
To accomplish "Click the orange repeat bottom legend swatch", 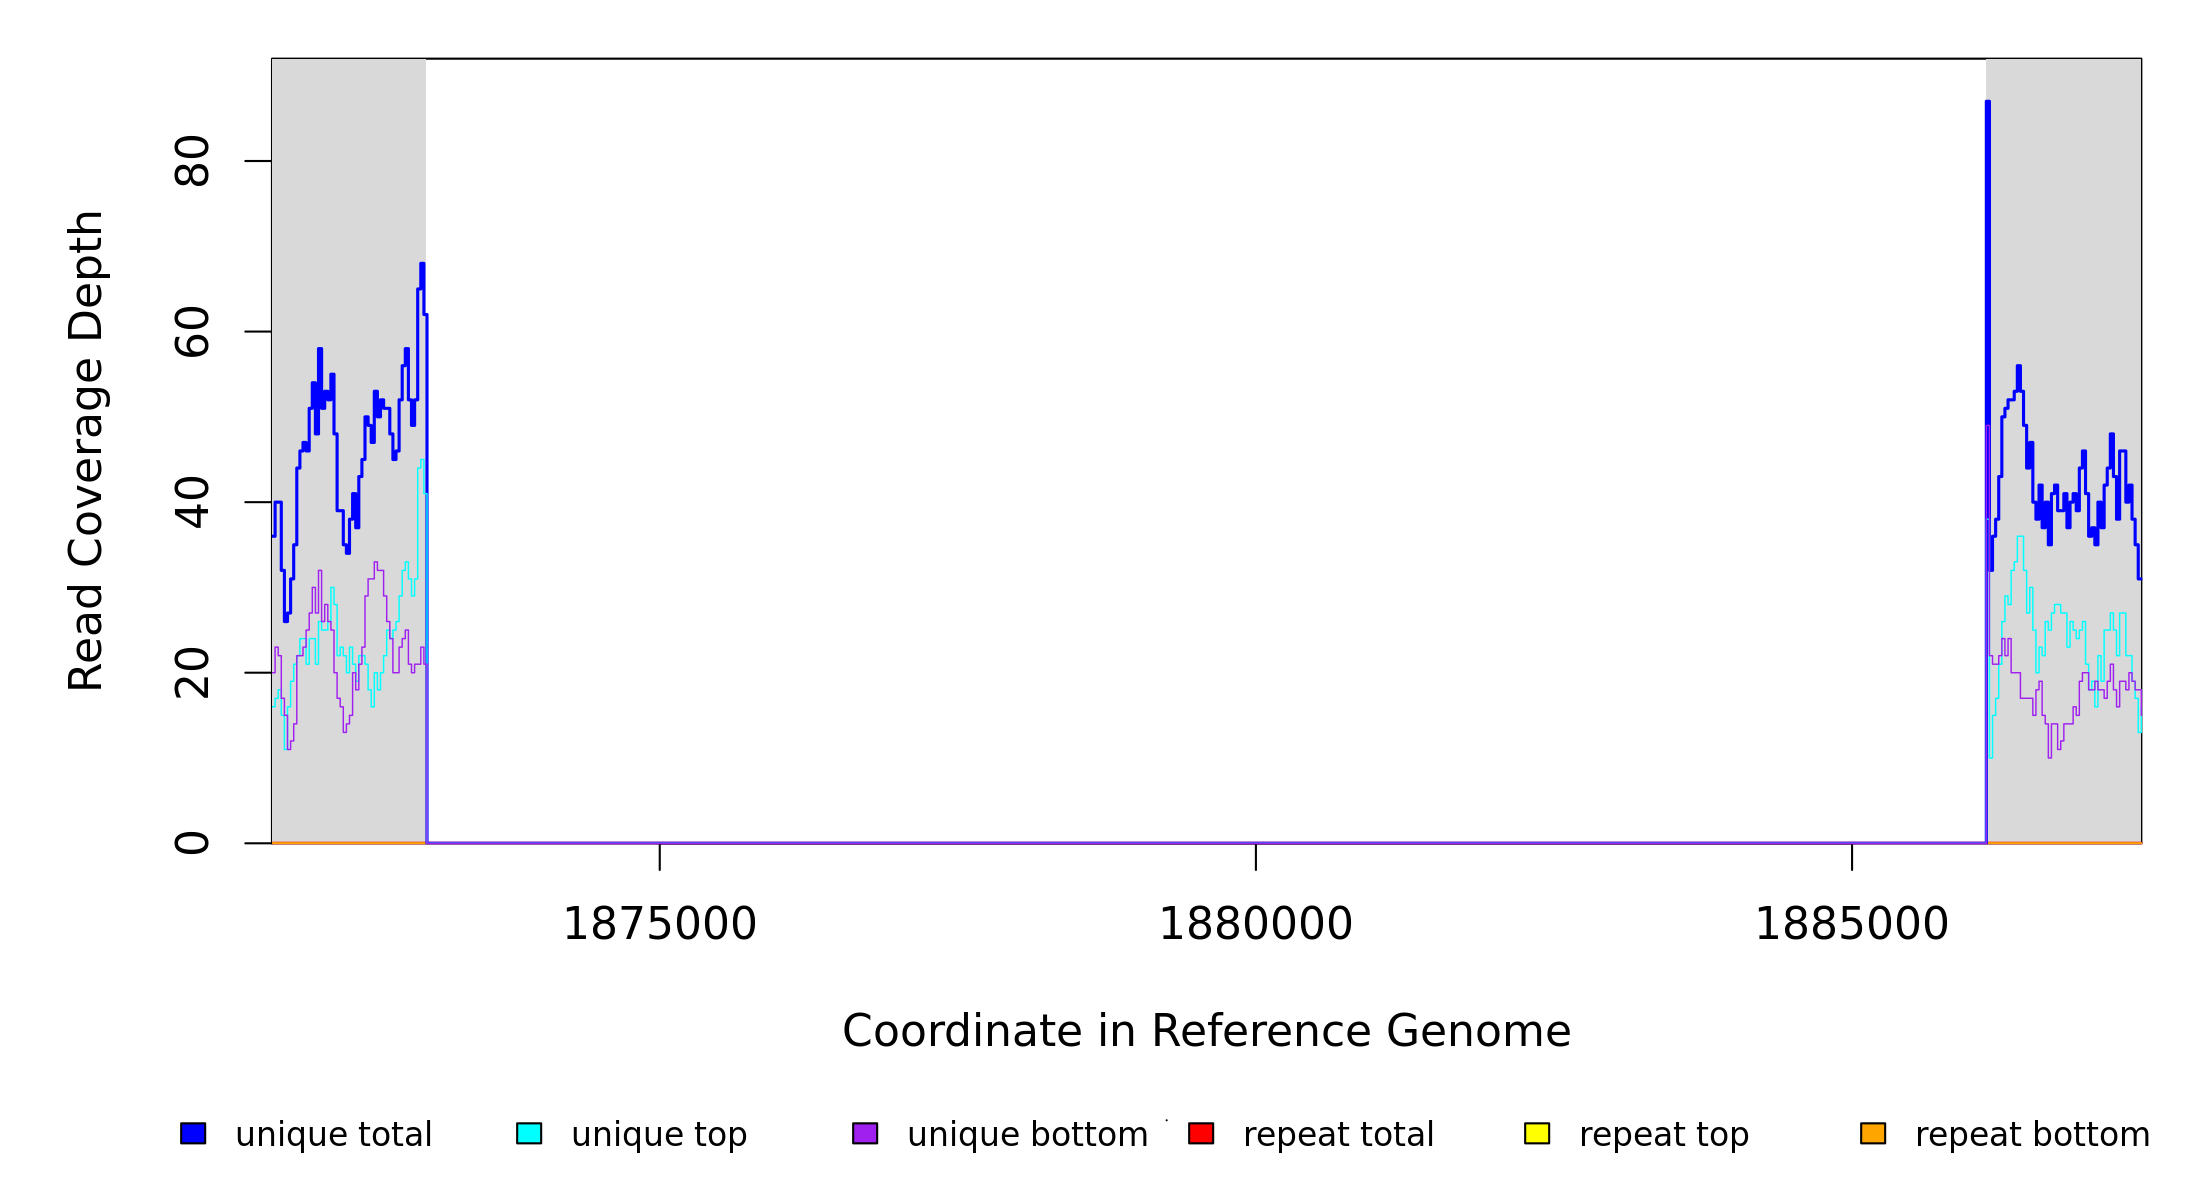I will click(x=1873, y=1133).
